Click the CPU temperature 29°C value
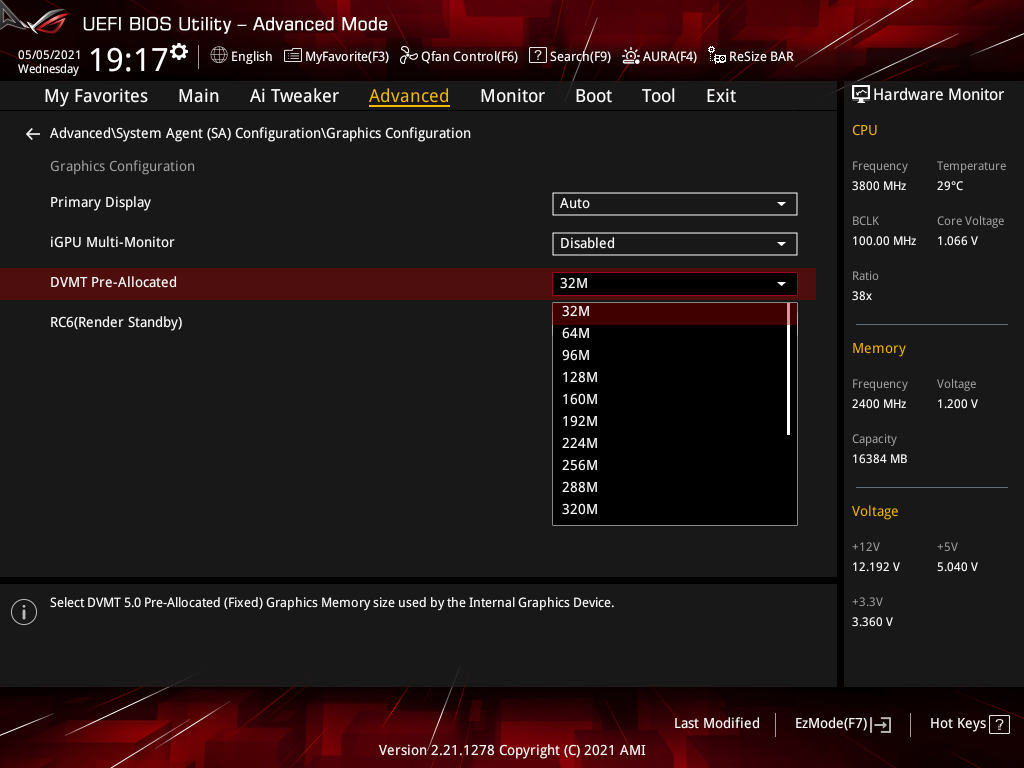Screen dimensions: 1024x768 click(x=950, y=186)
